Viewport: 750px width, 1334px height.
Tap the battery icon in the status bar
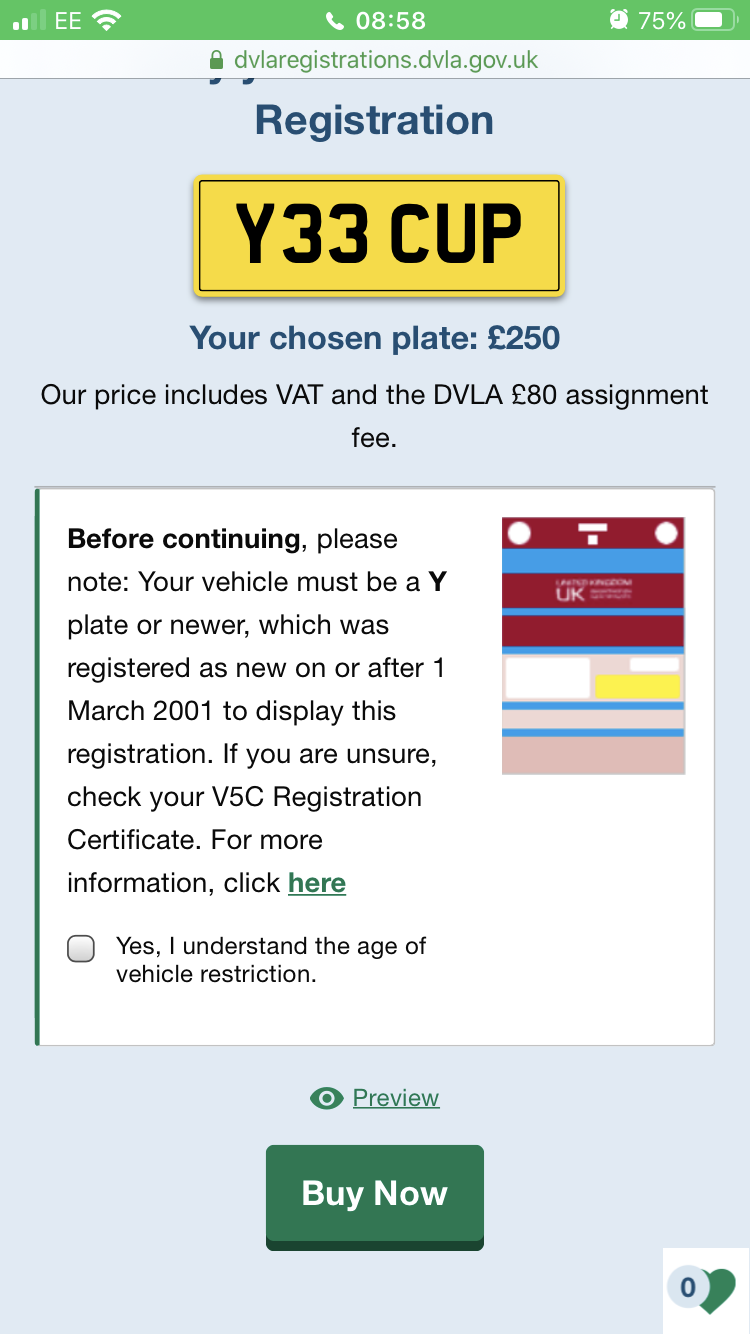click(x=714, y=20)
